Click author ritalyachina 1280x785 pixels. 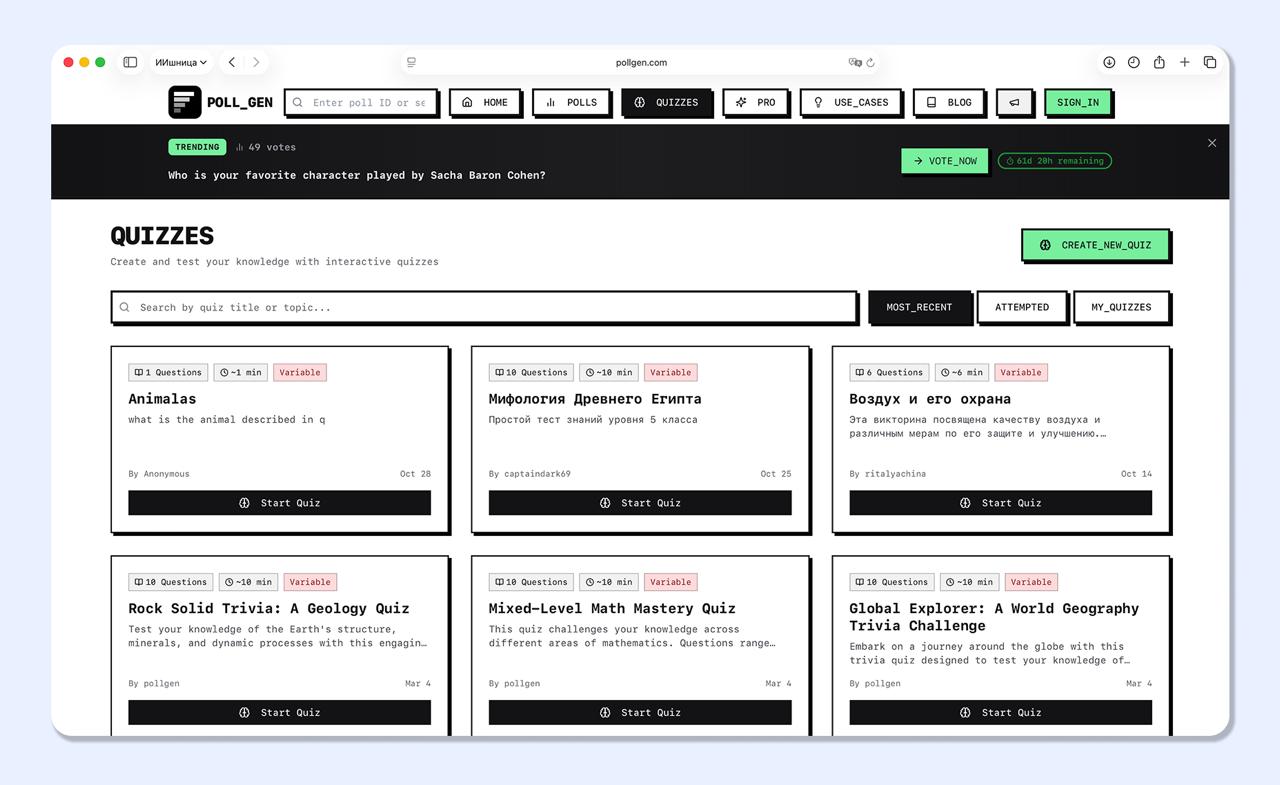[x=896, y=474]
